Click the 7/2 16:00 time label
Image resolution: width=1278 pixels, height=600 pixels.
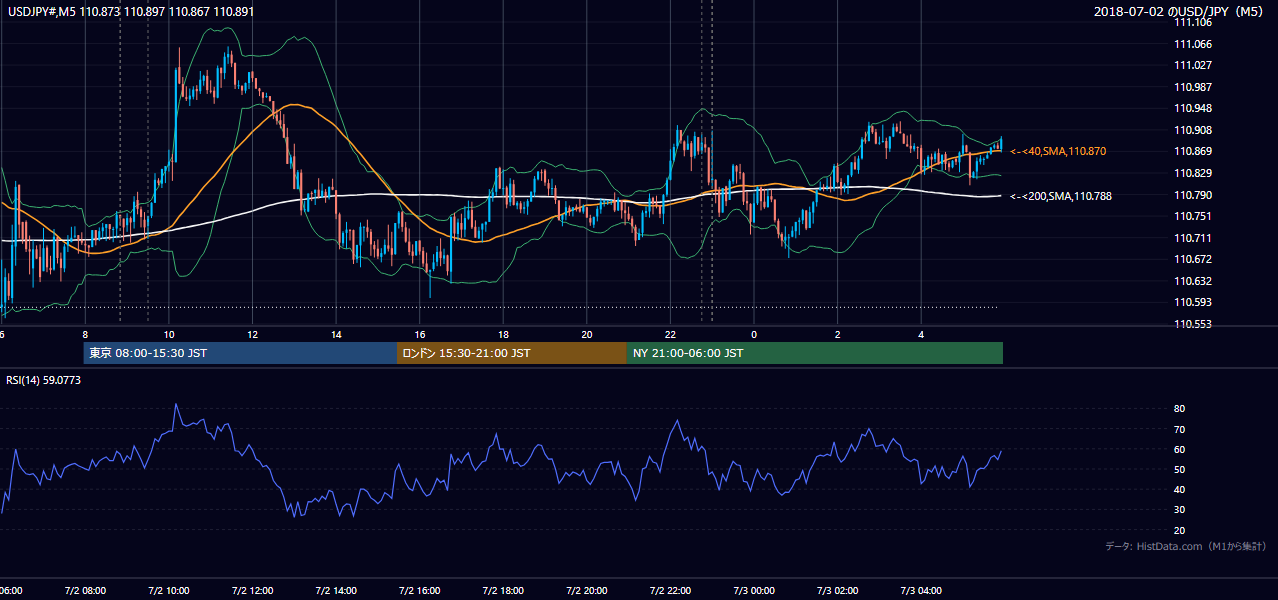tap(419, 591)
